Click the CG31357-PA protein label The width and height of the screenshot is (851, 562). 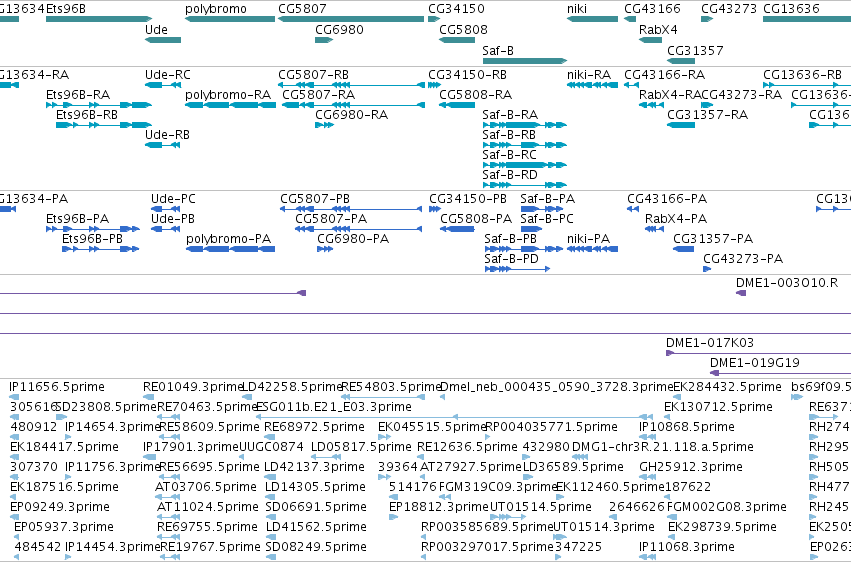(x=713, y=239)
